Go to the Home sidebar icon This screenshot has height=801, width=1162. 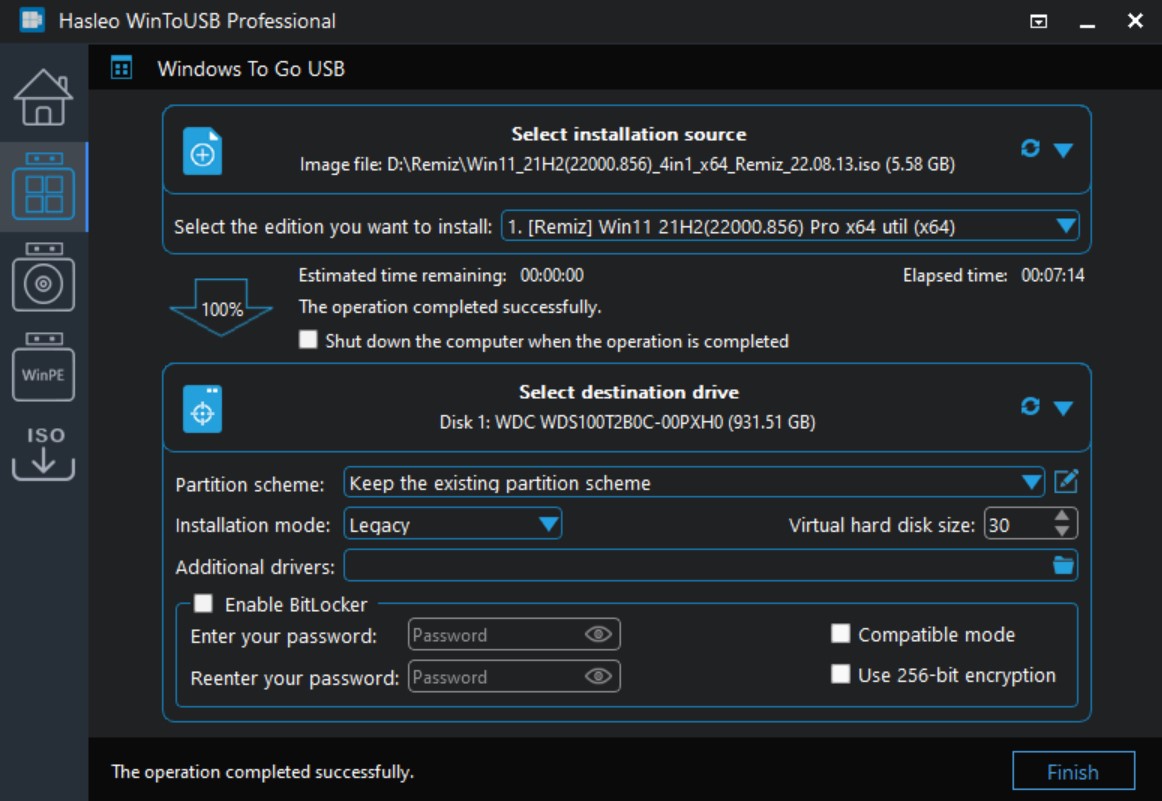(x=43, y=97)
